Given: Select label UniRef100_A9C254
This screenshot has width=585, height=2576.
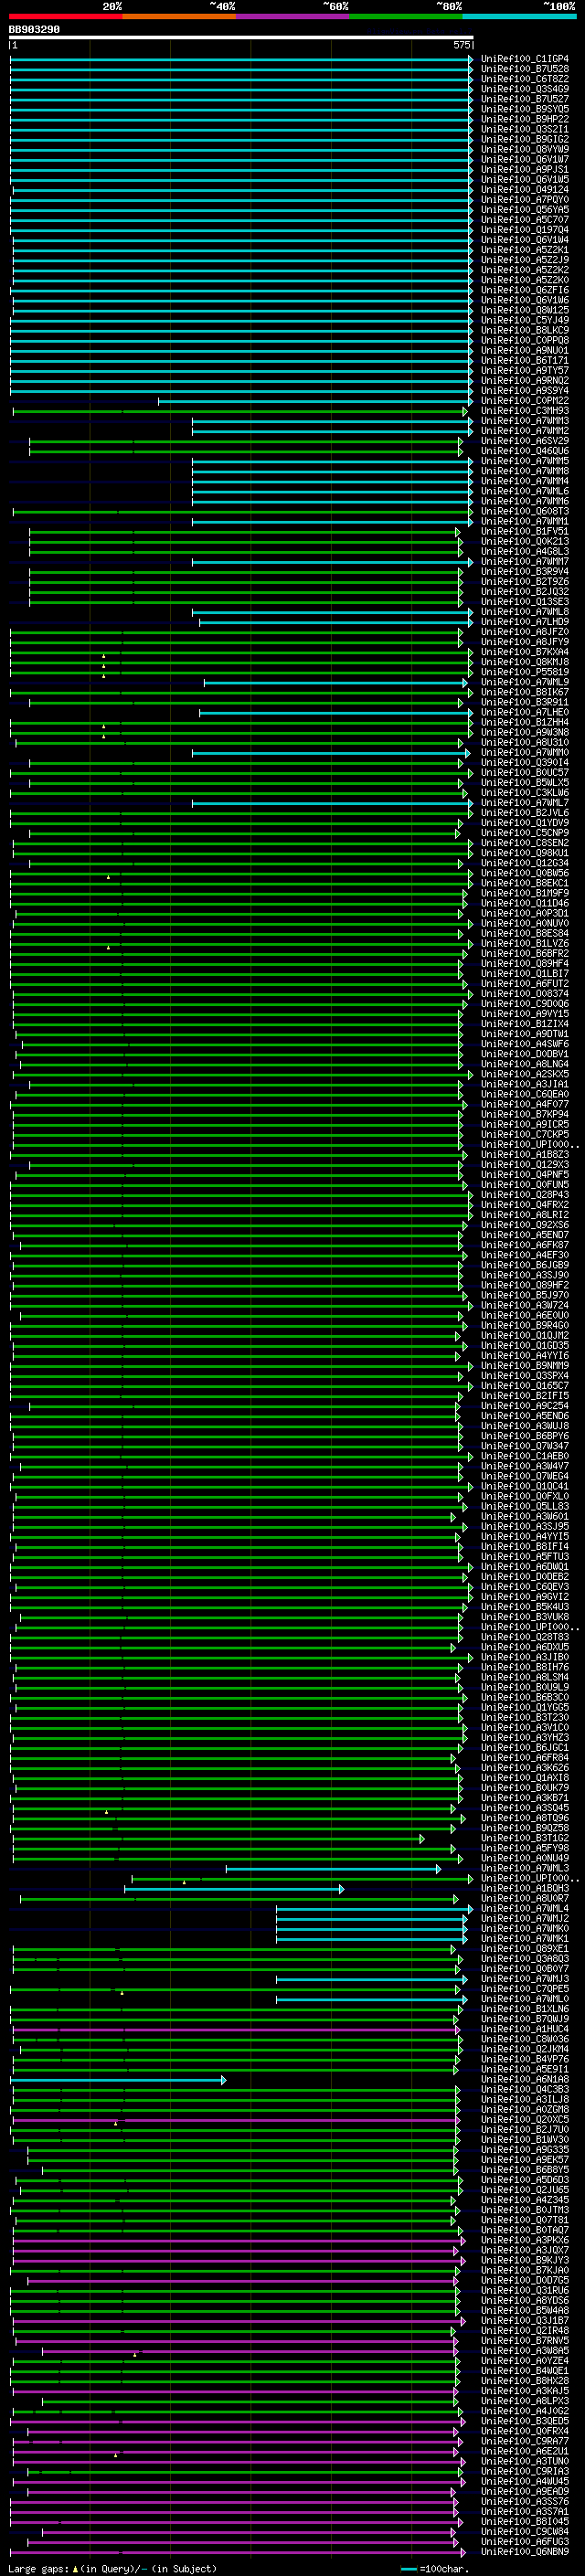Looking at the screenshot, I should (524, 1406).
